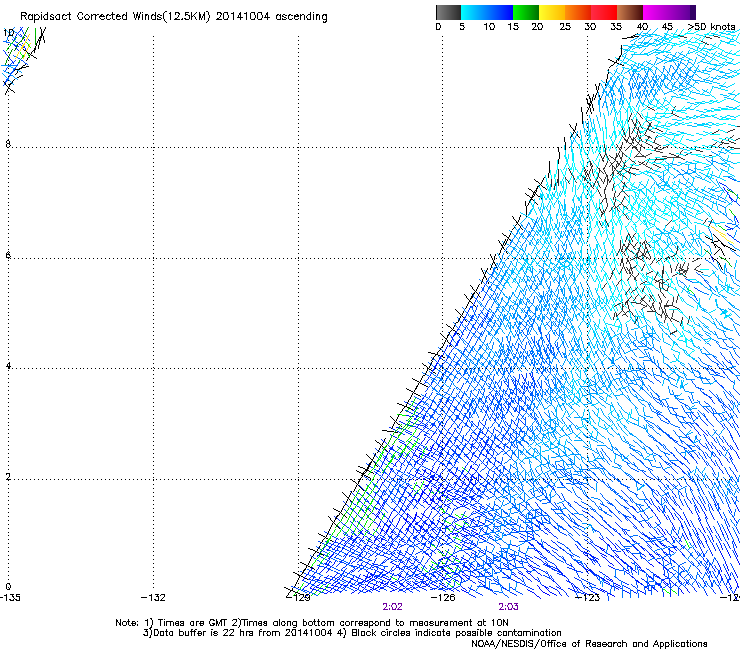Click the latitude '8' axis label
Screen dimensions: 740x650
8,144
